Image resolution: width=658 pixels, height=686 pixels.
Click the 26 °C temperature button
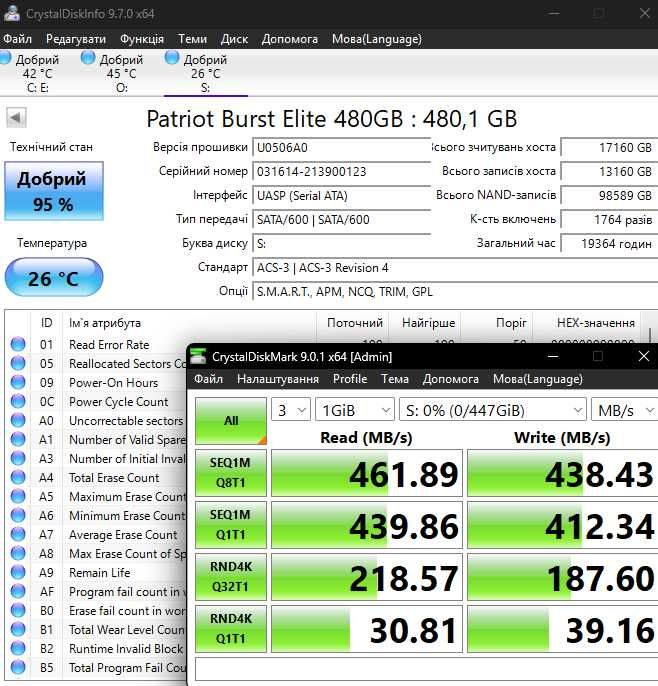(54, 278)
